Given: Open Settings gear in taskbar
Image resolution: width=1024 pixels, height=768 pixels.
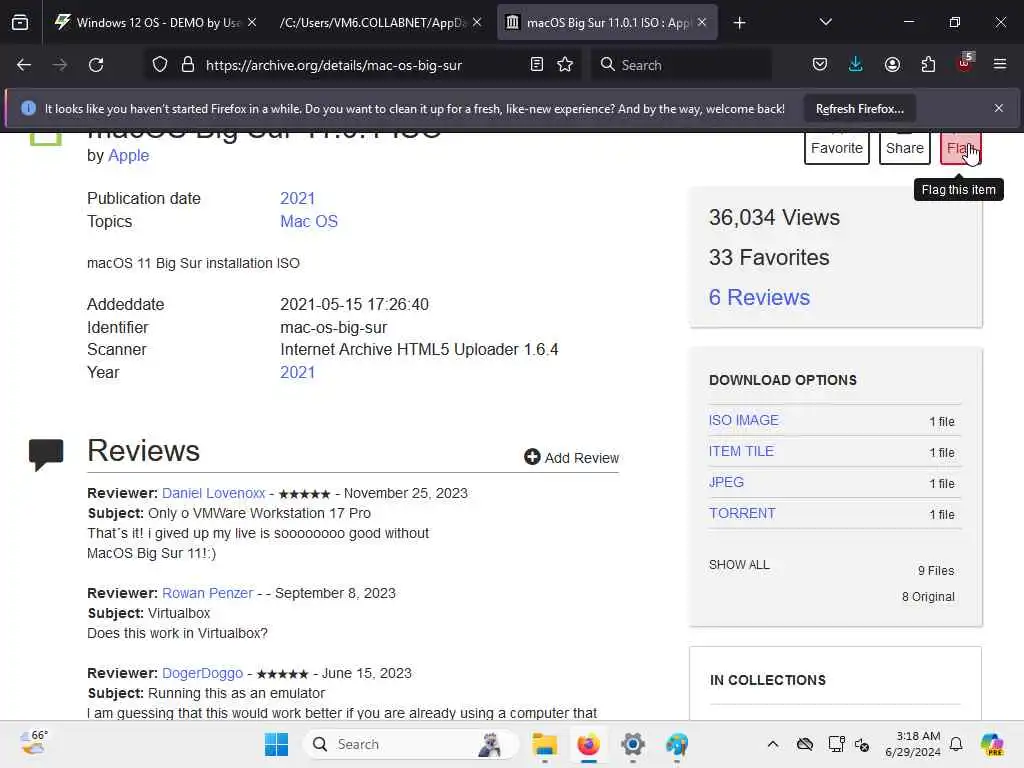Looking at the screenshot, I should (633, 744).
